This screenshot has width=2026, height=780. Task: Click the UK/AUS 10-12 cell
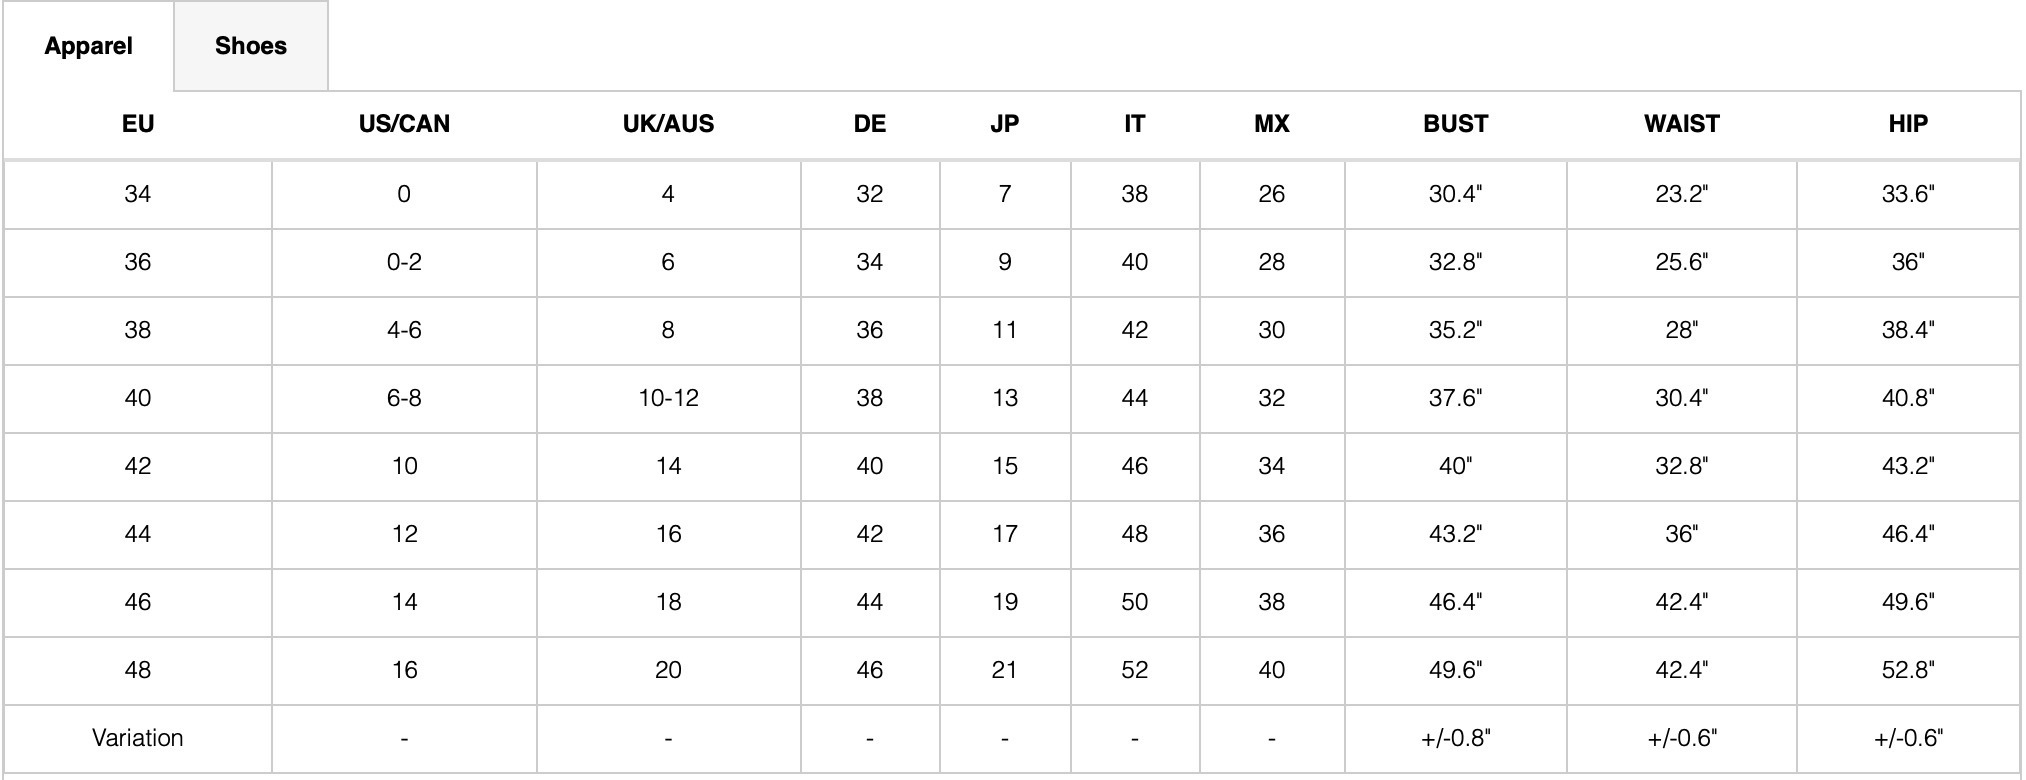668,398
